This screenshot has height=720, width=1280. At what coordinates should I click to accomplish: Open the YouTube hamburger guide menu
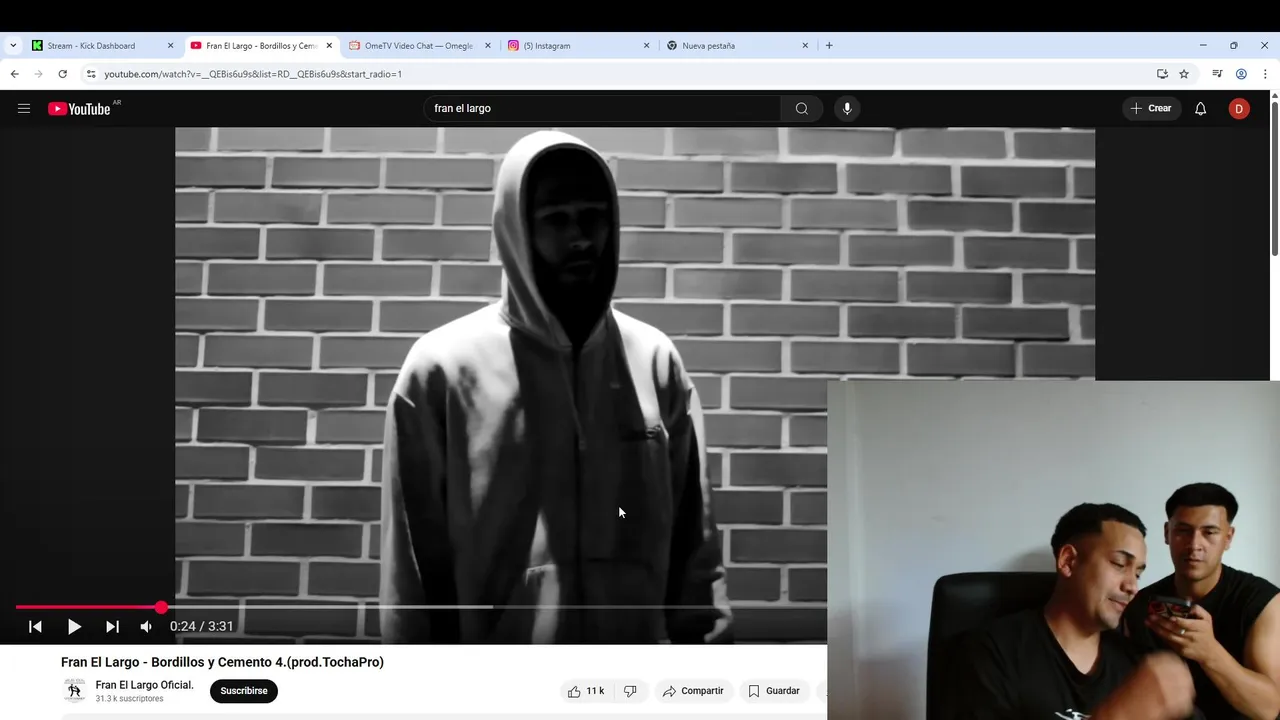(x=24, y=108)
